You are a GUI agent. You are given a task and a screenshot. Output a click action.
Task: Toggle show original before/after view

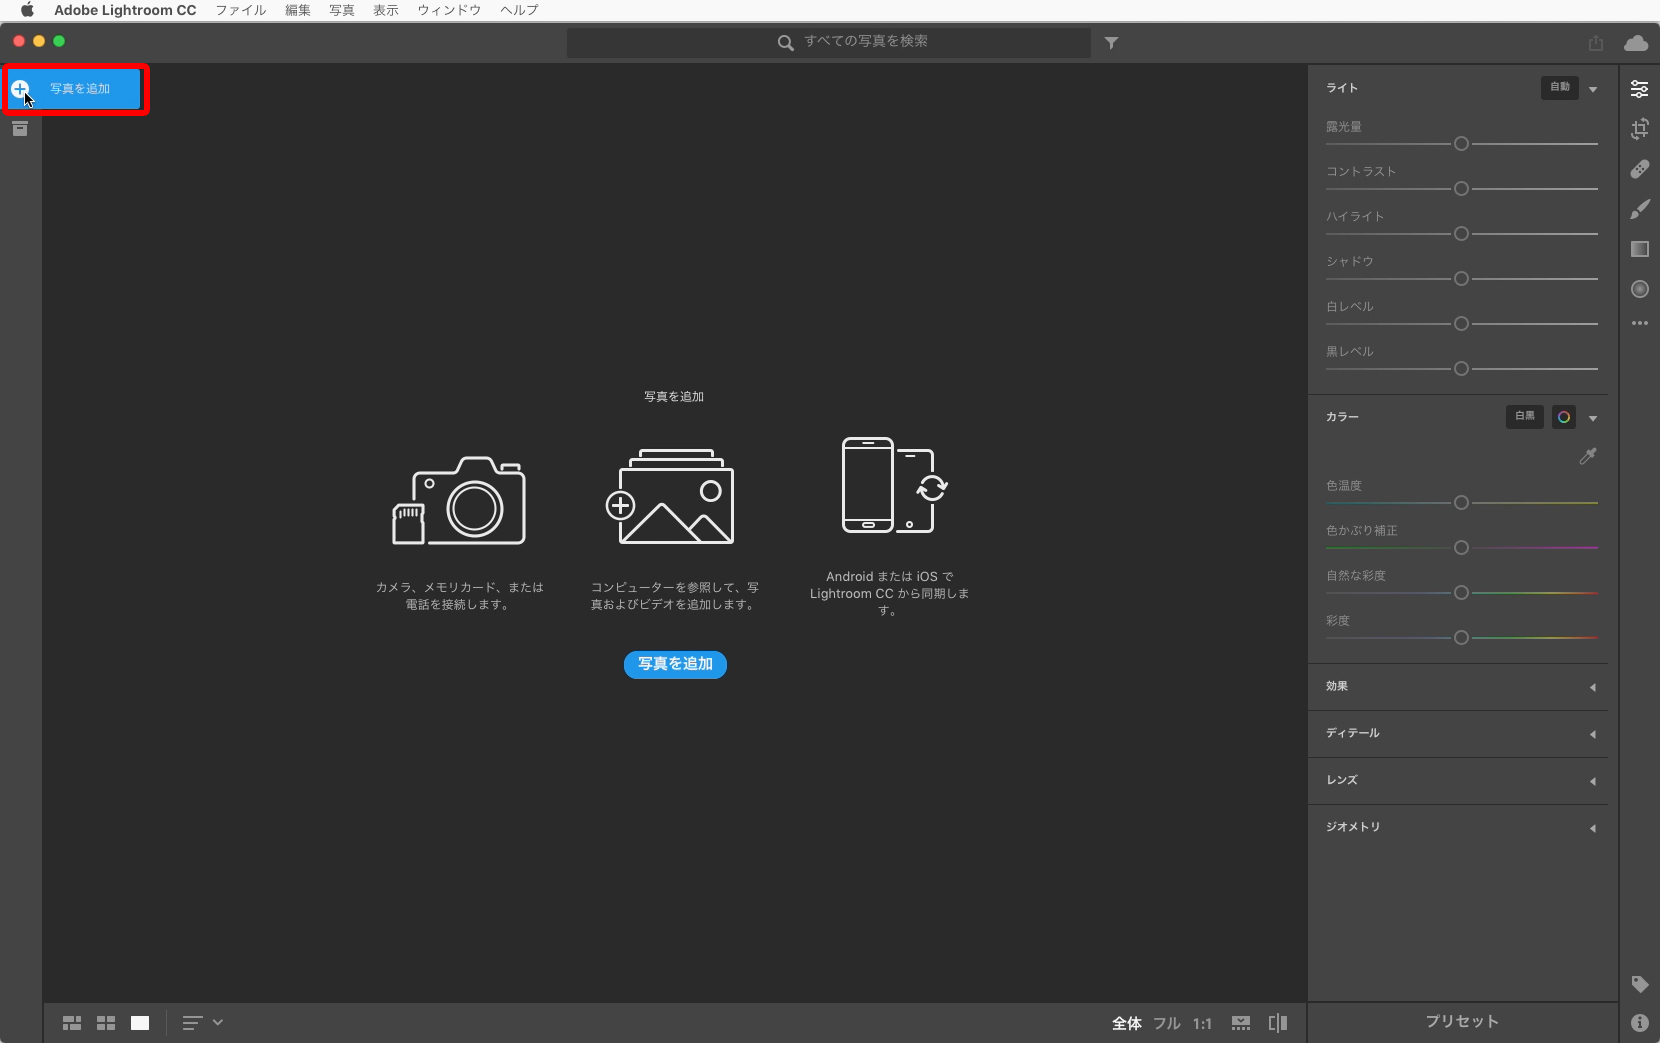[1278, 1023]
